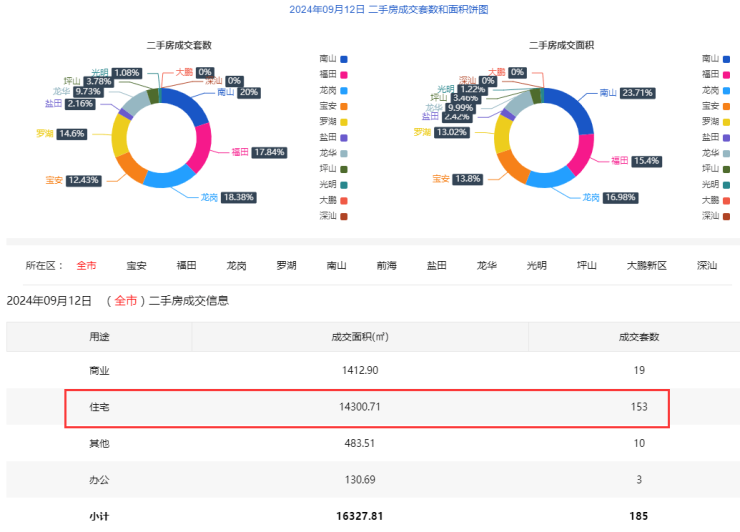Select the 福田 17.84% slice label in count donut

pyautogui.click(x=268, y=152)
